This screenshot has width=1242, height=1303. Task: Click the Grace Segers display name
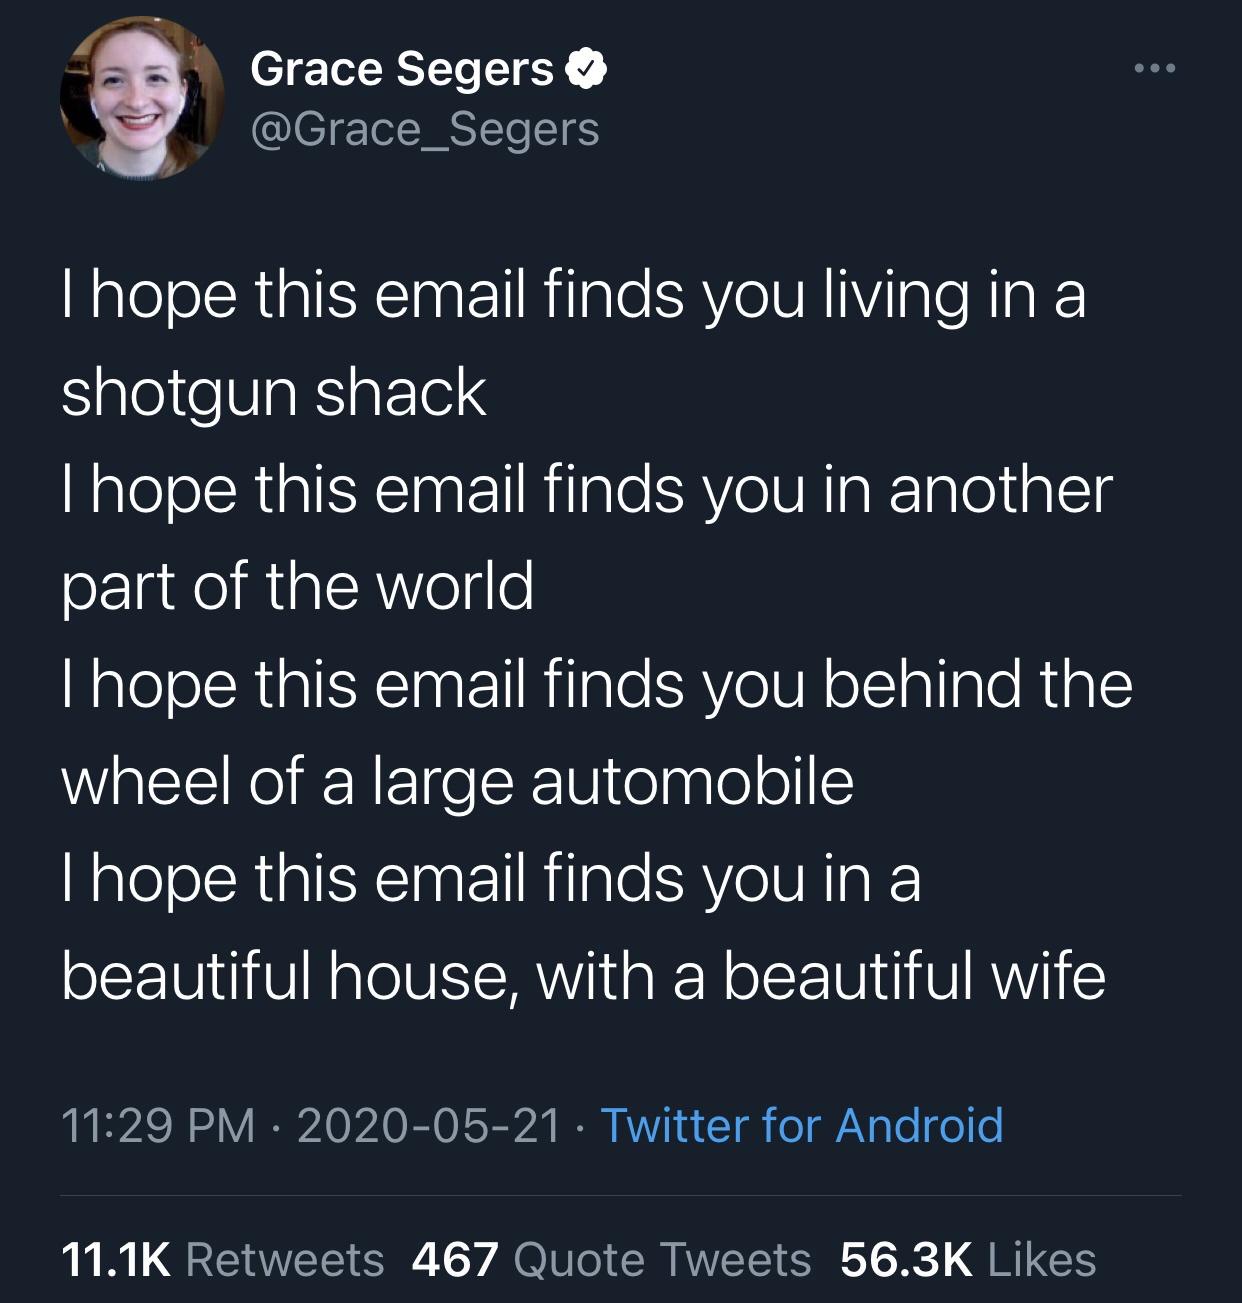click(x=401, y=69)
